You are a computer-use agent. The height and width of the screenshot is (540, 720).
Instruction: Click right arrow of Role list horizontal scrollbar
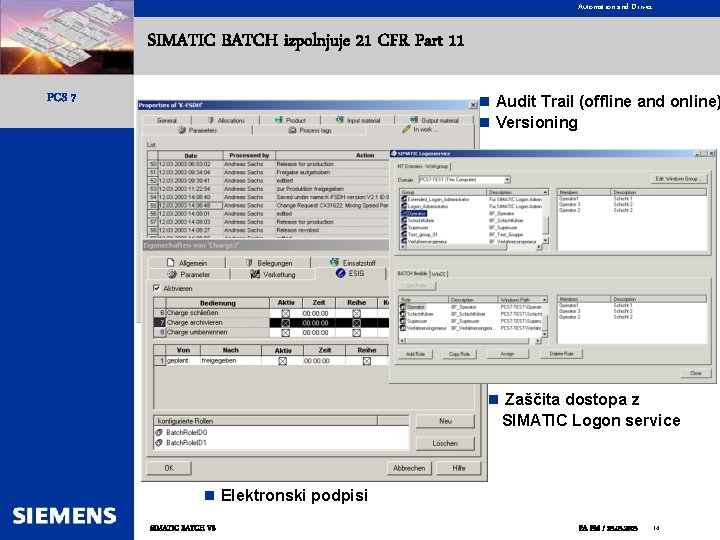click(x=538, y=341)
